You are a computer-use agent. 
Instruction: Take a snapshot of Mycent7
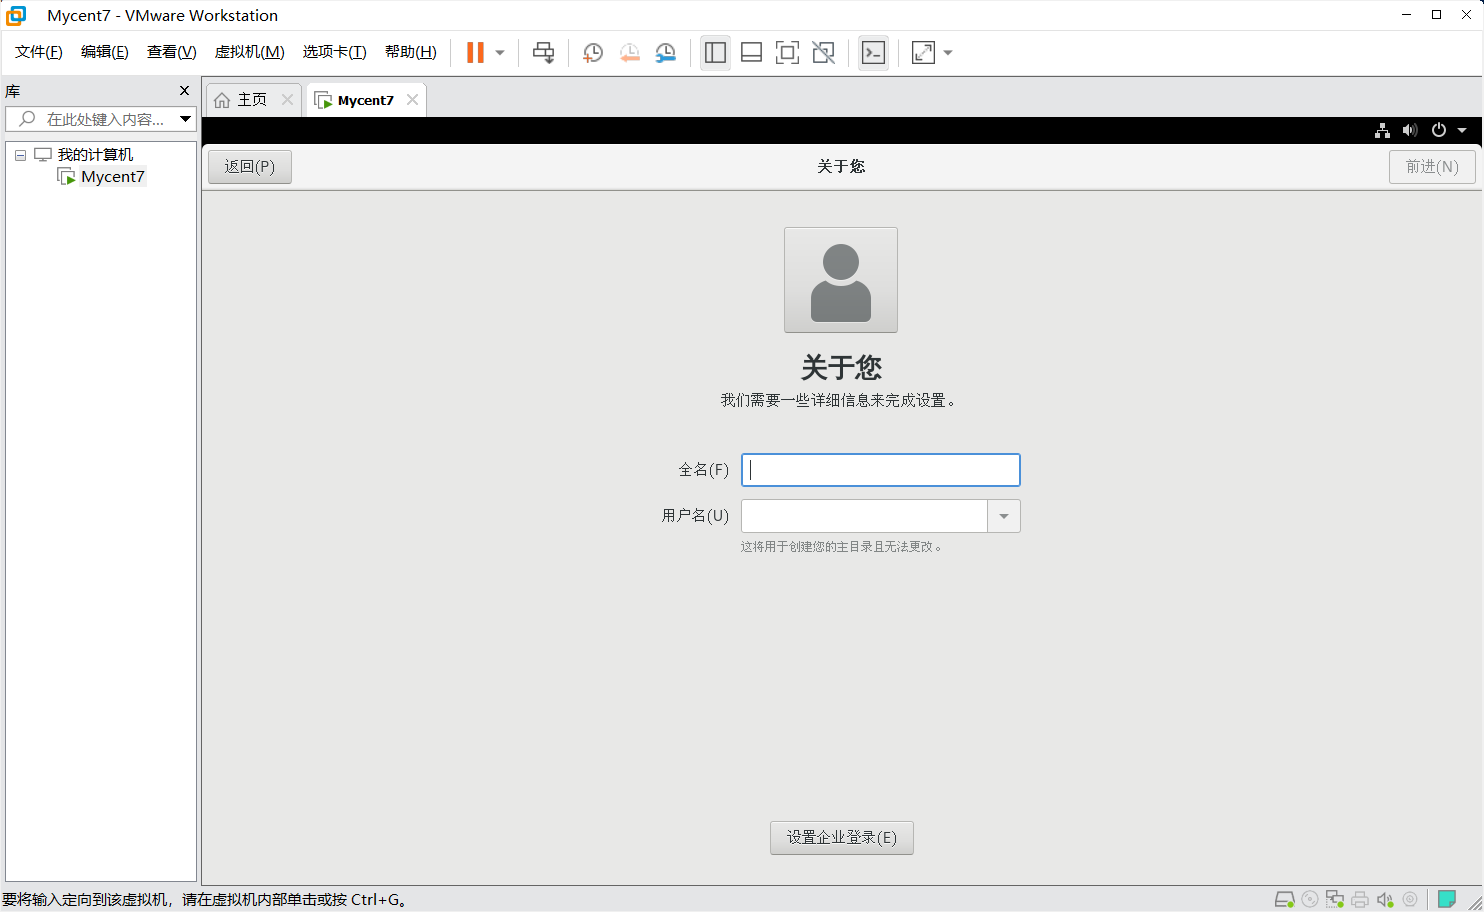(592, 52)
